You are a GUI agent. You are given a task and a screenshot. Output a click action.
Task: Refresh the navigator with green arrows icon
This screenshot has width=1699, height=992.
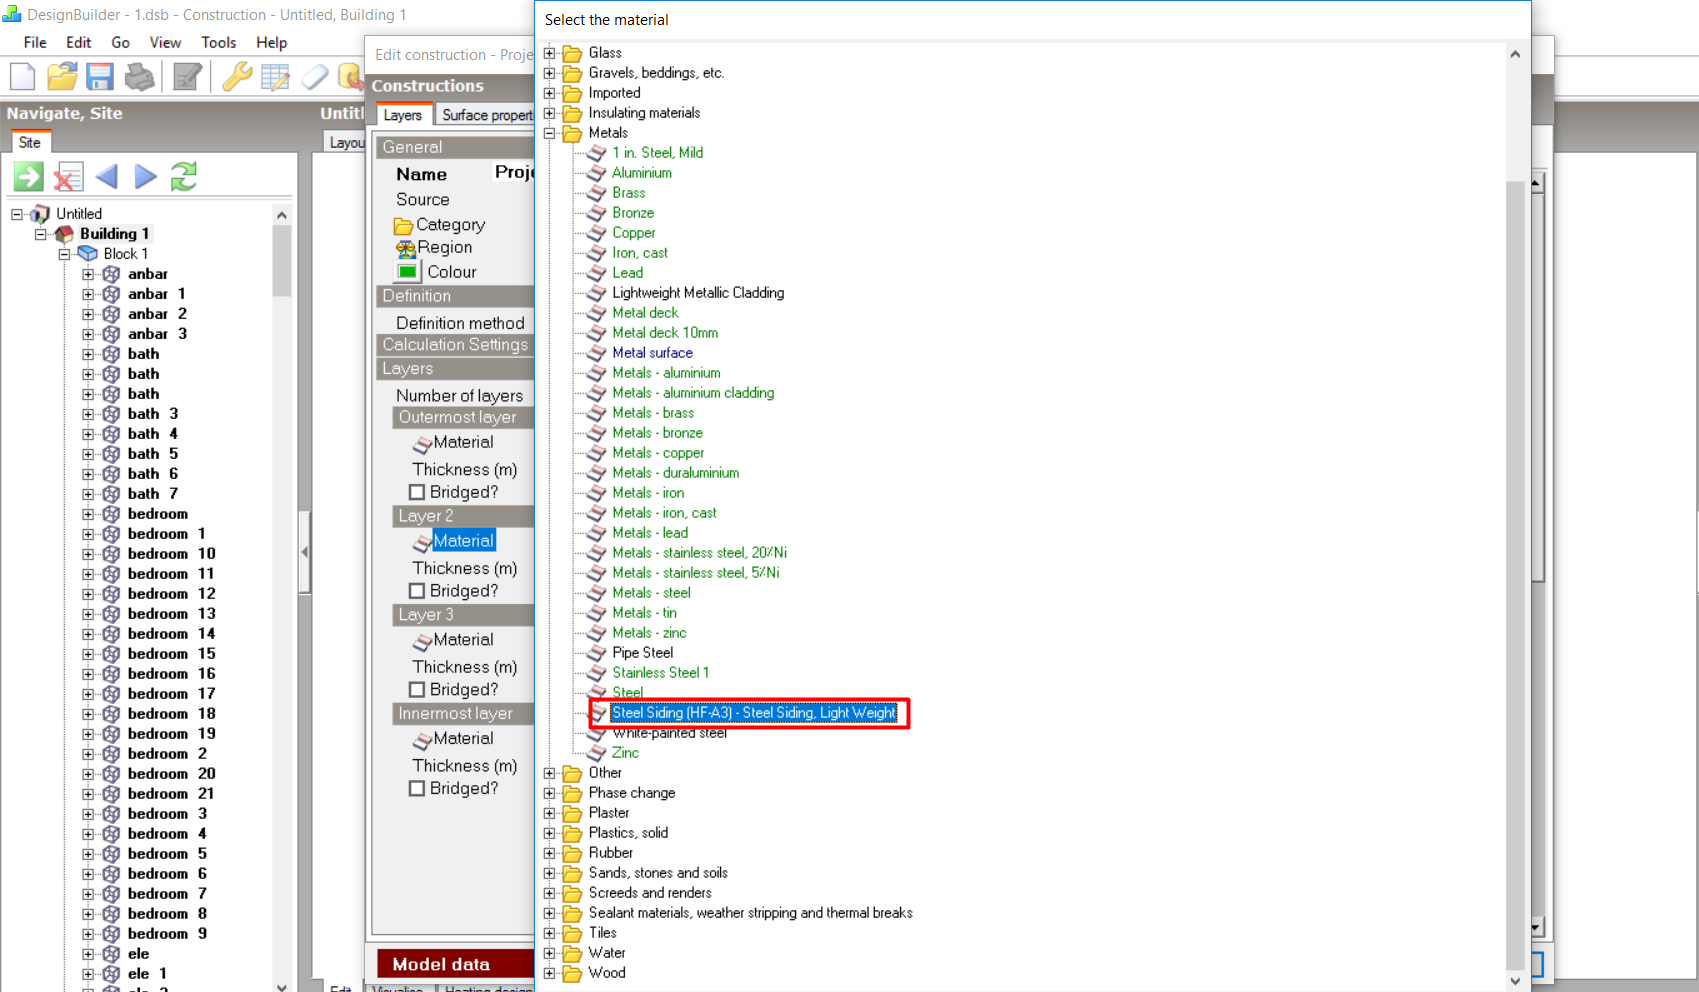(184, 177)
